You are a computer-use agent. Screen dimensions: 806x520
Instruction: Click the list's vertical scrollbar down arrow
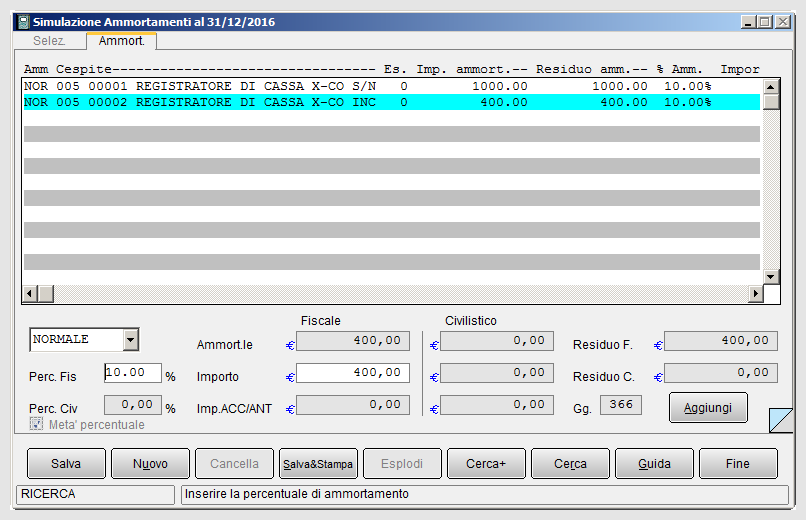coord(771,276)
